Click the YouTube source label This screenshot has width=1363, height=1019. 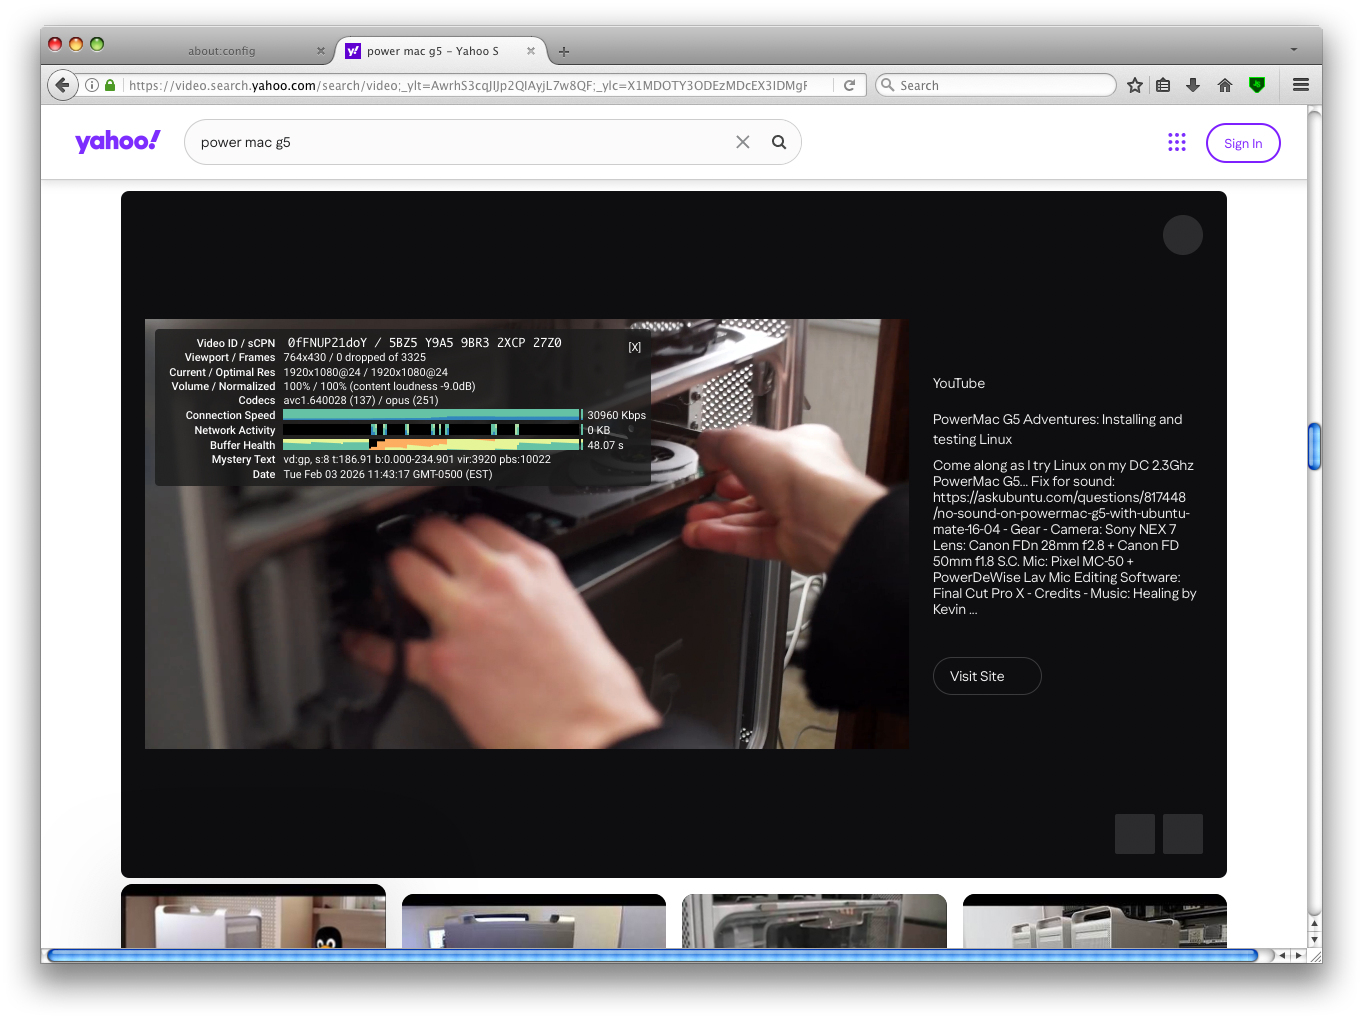point(959,383)
